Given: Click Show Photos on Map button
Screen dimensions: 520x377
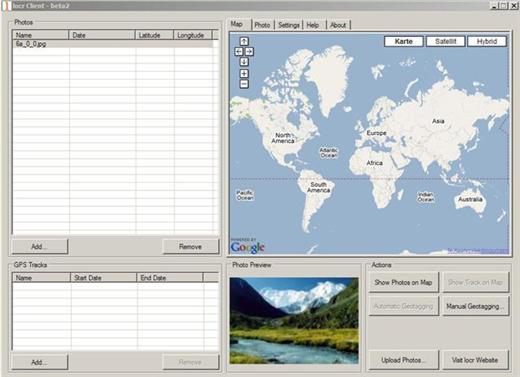Looking at the screenshot, I should coord(403,282).
